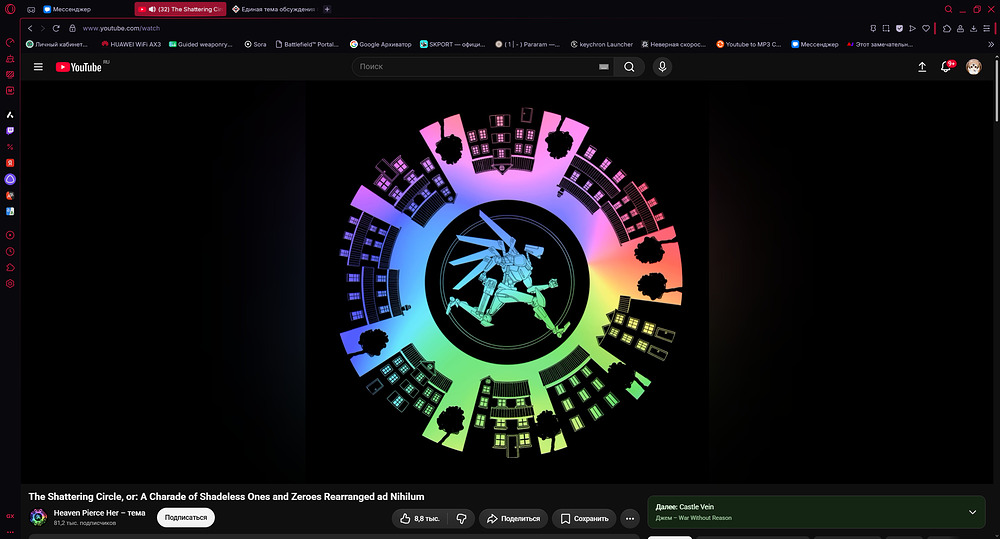Open Twitch panel in the sidebar
The image size is (1000, 539).
[x=10, y=131]
